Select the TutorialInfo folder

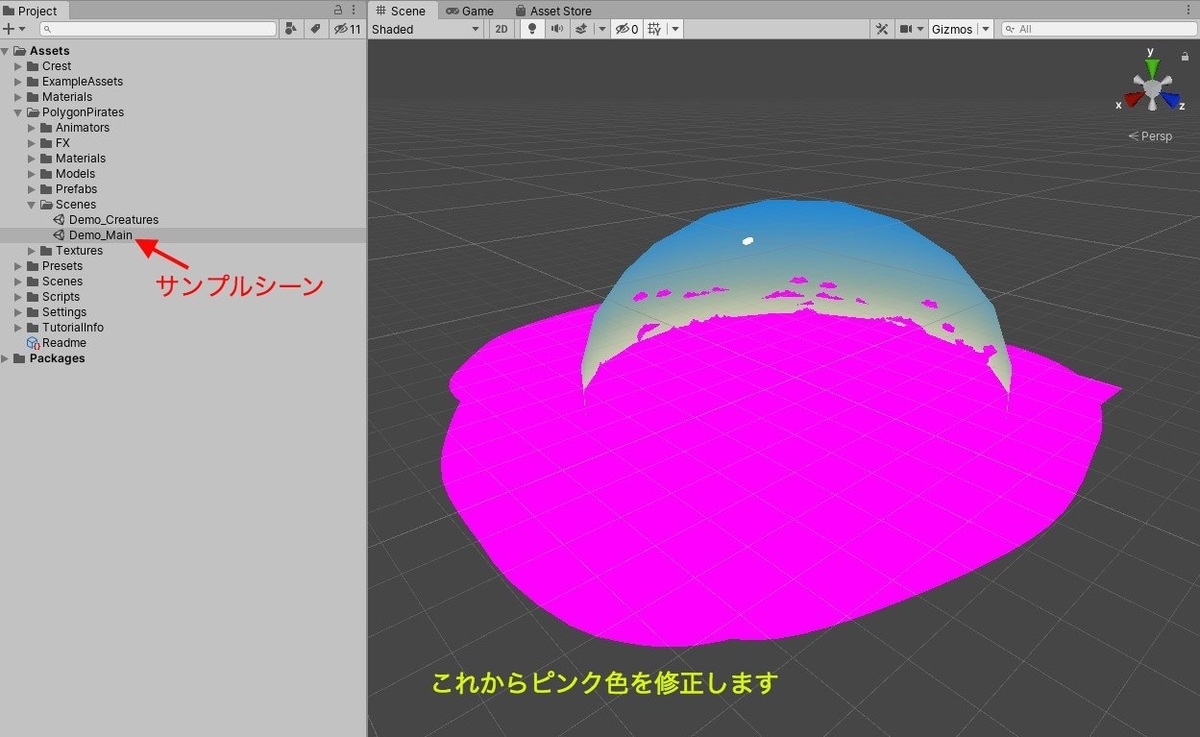tap(72, 328)
